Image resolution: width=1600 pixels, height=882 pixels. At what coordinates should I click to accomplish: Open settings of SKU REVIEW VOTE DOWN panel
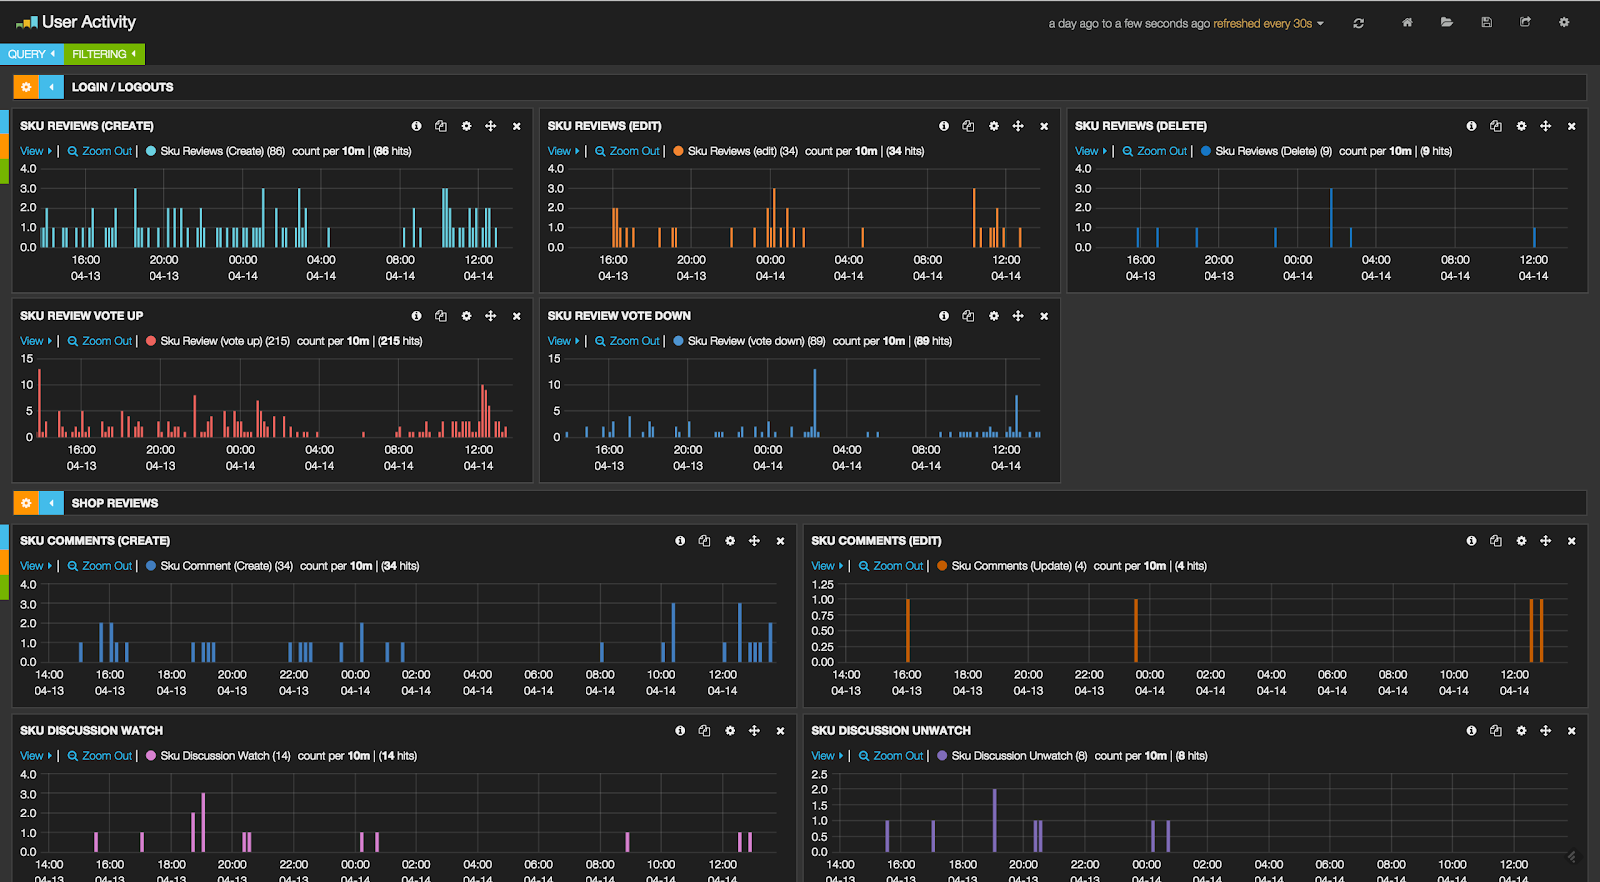[x=993, y=316]
